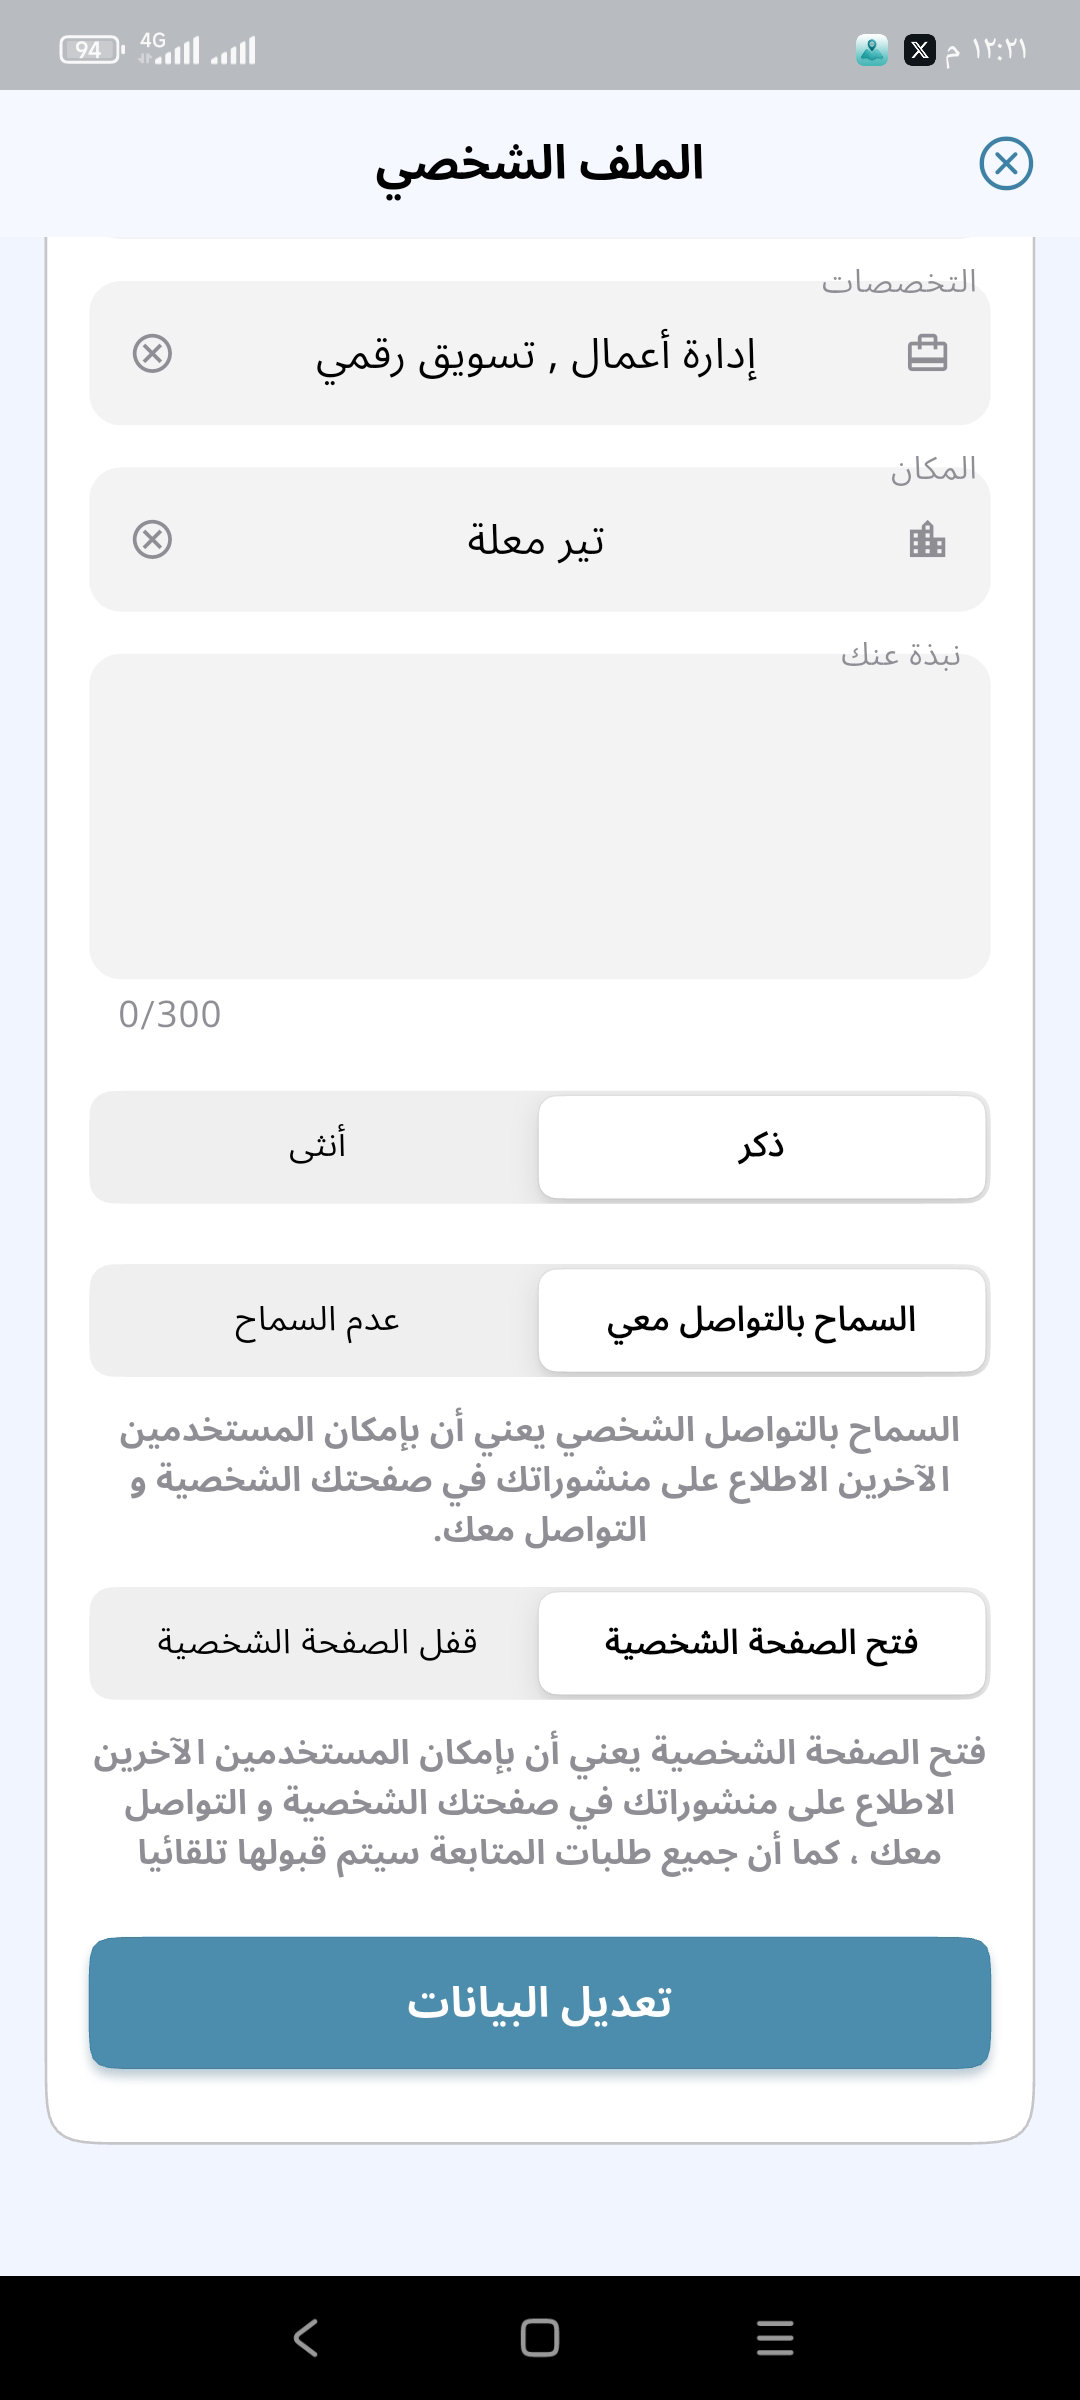Tap the Android back navigation button

(306, 2337)
